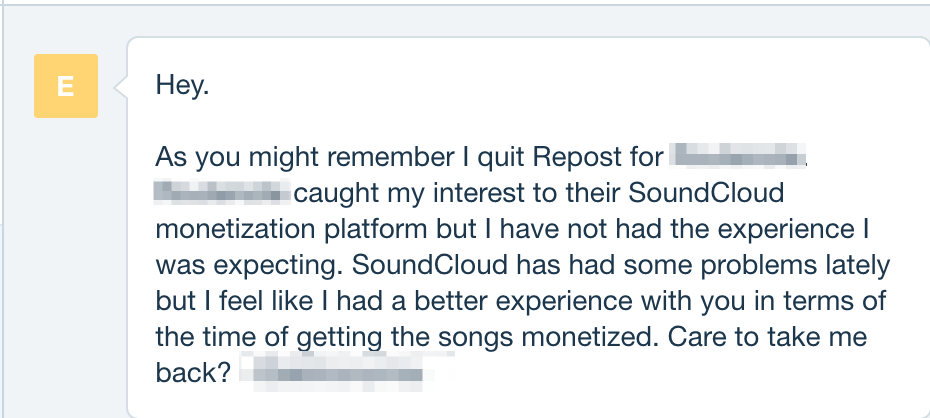Click the speech bubble pointer beside avatar
The height and width of the screenshot is (418, 930).
coord(120,87)
